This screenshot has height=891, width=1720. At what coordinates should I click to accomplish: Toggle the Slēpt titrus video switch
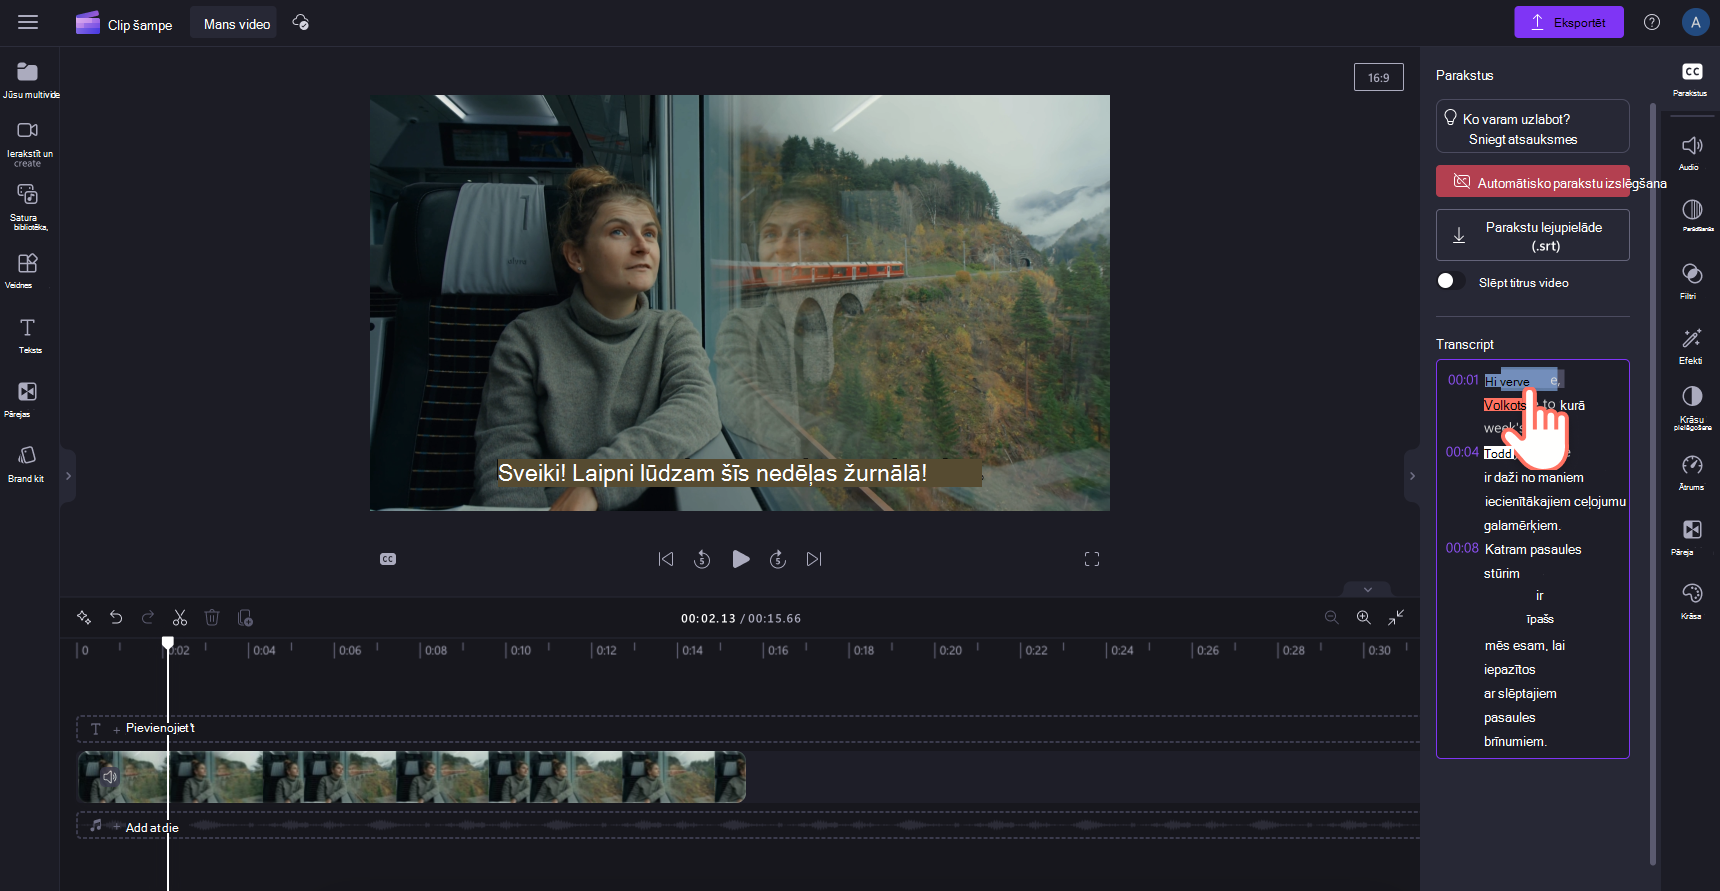pos(1451,282)
